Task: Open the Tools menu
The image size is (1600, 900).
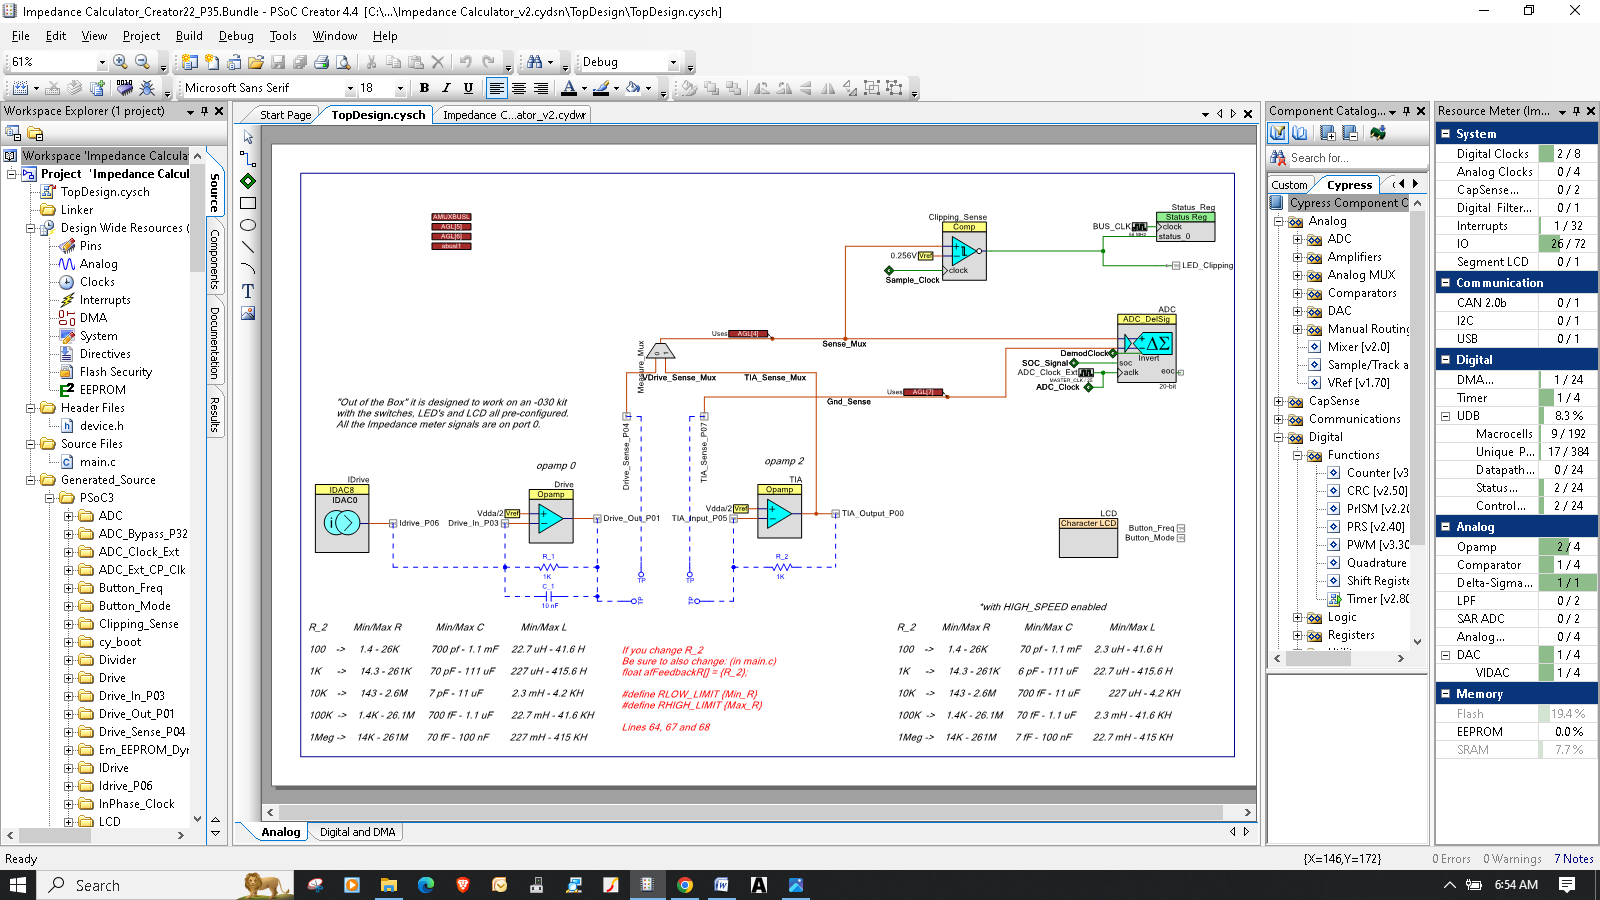Action: (x=283, y=36)
